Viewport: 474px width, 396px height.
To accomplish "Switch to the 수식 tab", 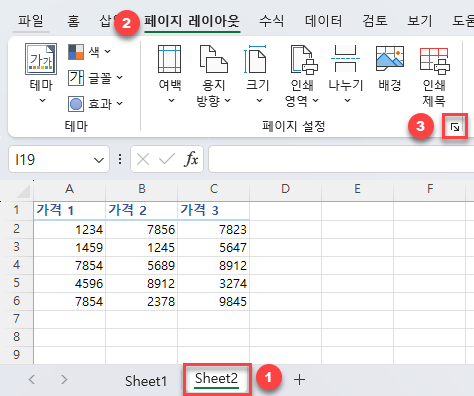I will pyautogui.click(x=271, y=21).
